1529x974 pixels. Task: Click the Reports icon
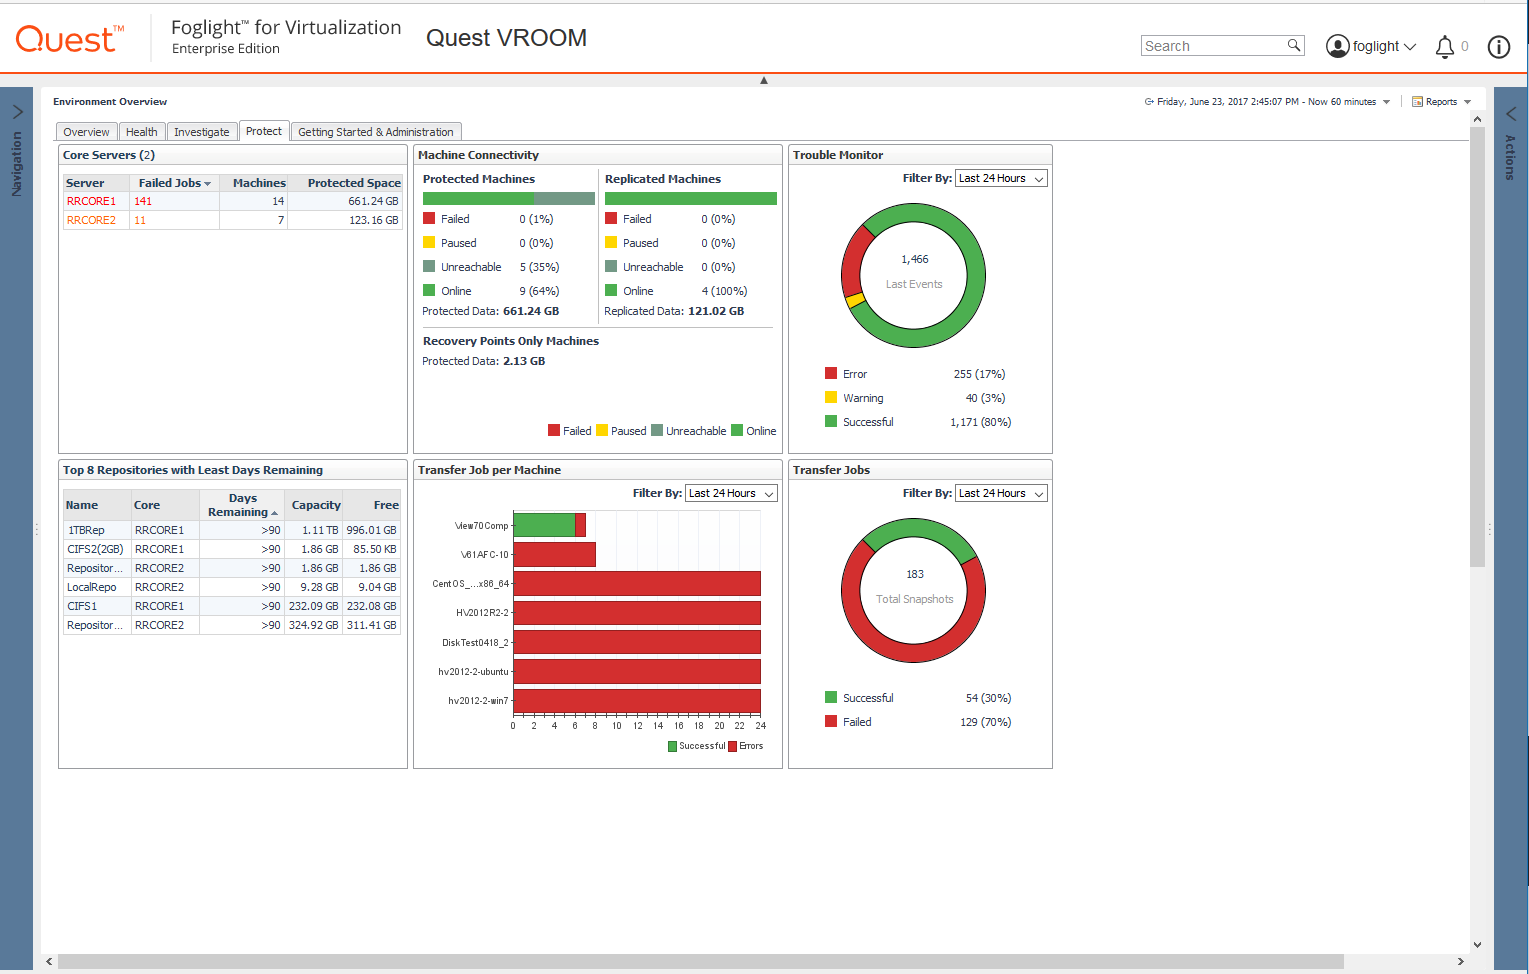[1417, 102]
